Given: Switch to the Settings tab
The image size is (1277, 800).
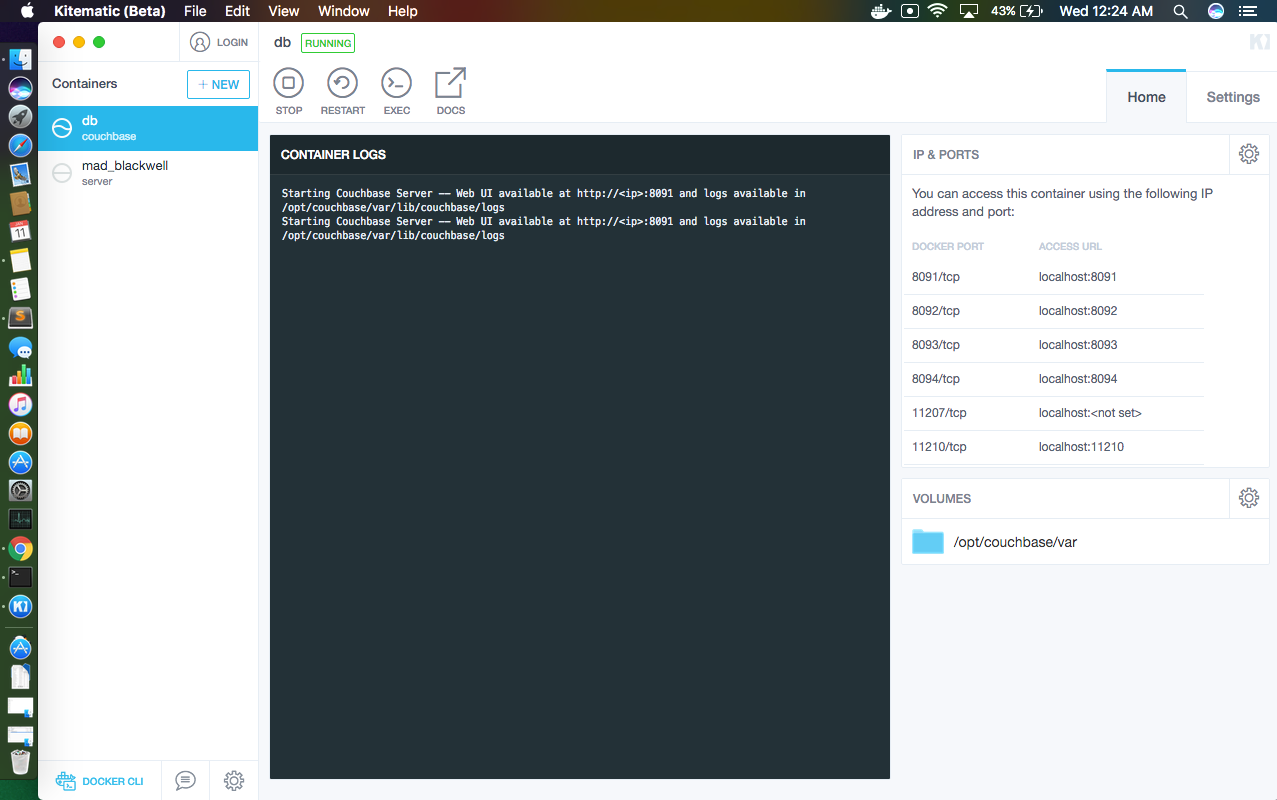Looking at the screenshot, I should (x=1231, y=96).
